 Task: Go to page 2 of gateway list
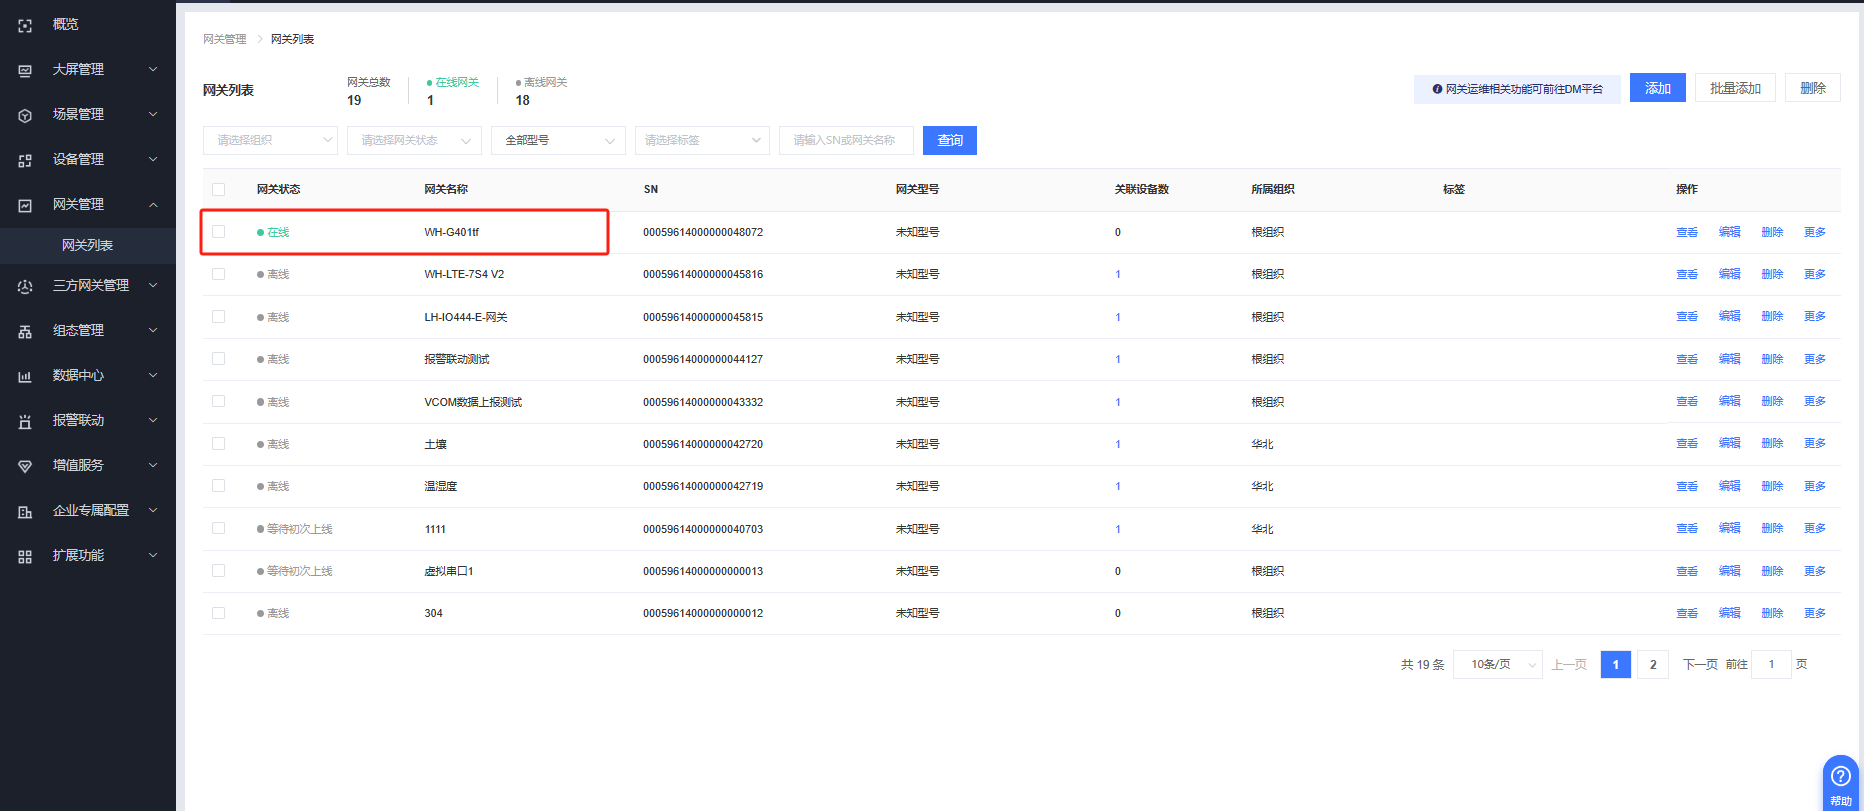[x=1653, y=665]
